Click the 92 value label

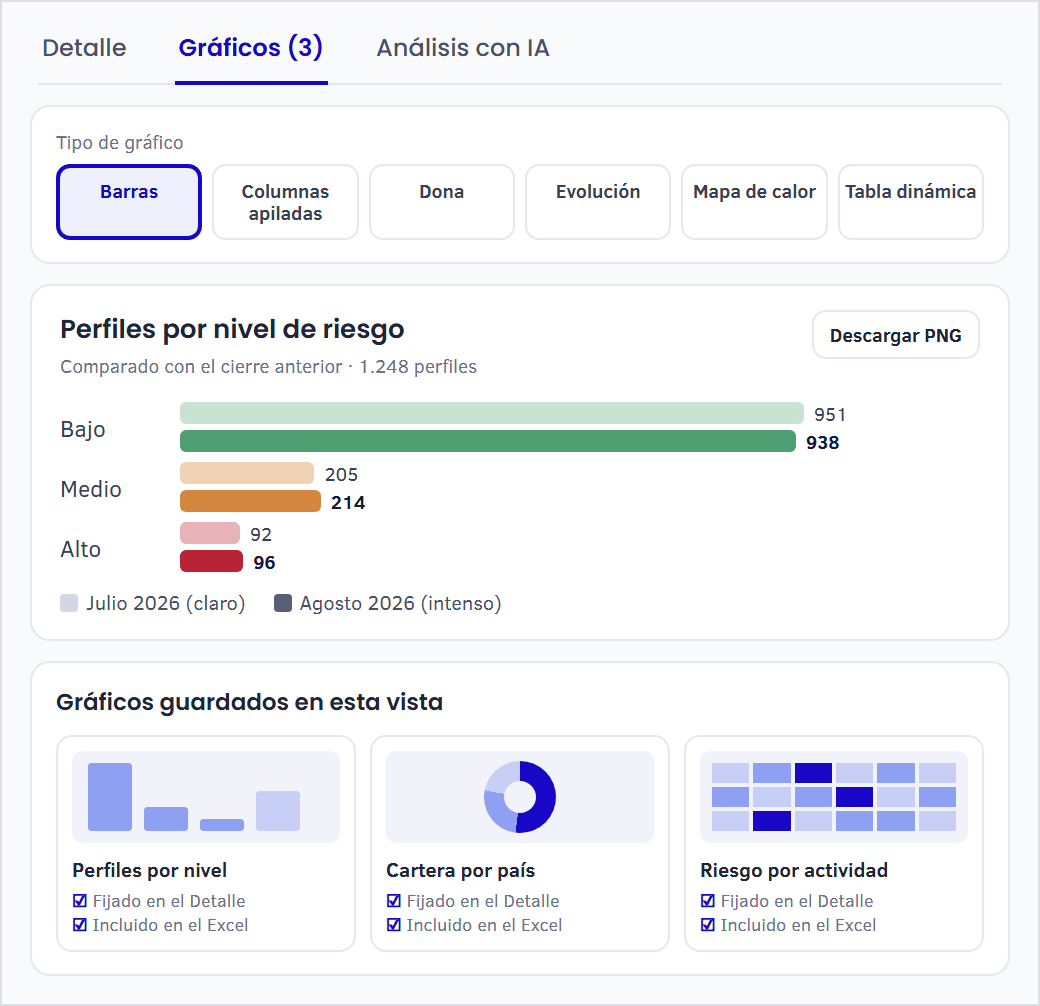[x=261, y=534]
